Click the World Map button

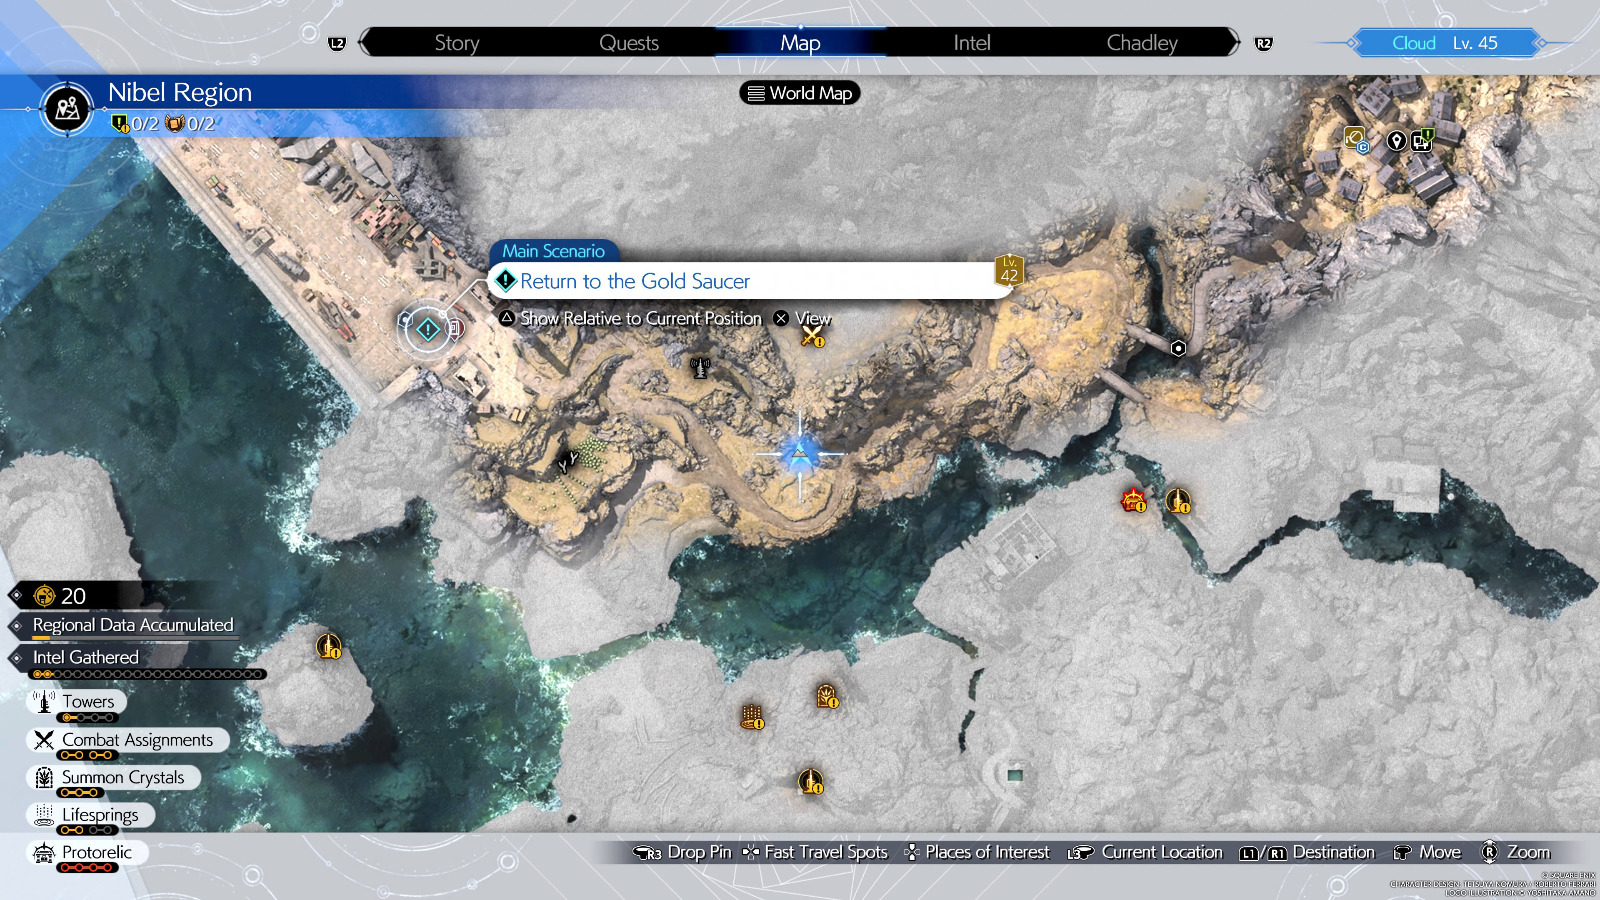pos(800,93)
